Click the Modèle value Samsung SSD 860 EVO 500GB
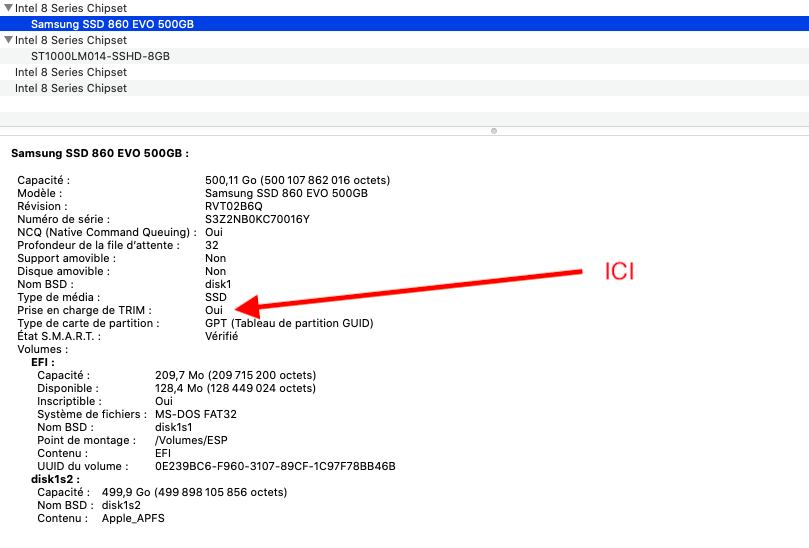Screen dimensions: 809x548 [x=286, y=193]
